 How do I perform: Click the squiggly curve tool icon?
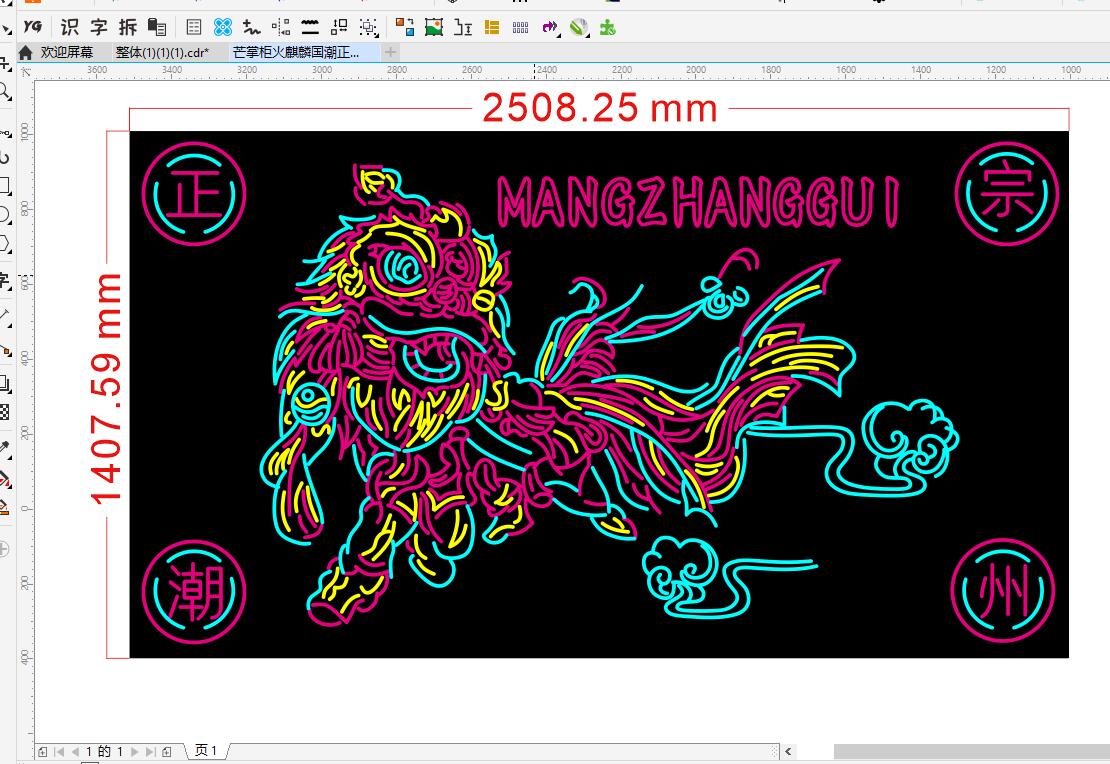pos(251,27)
